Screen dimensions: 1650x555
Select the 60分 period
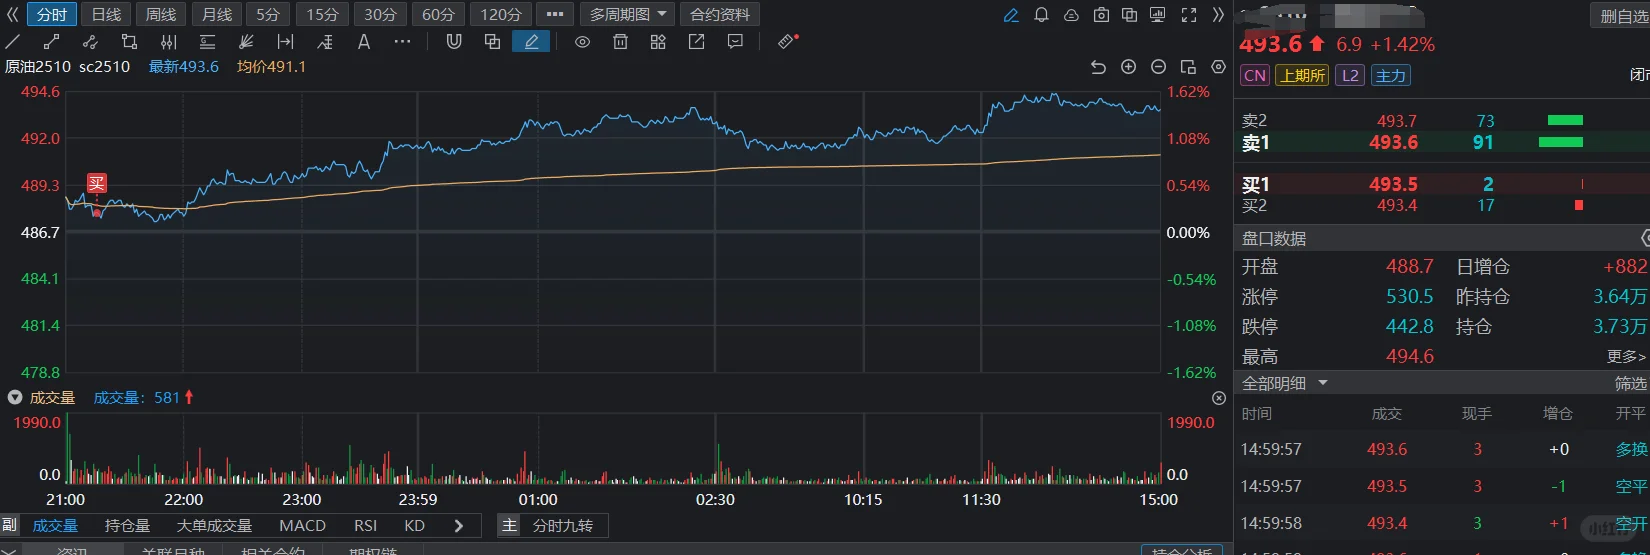438,15
